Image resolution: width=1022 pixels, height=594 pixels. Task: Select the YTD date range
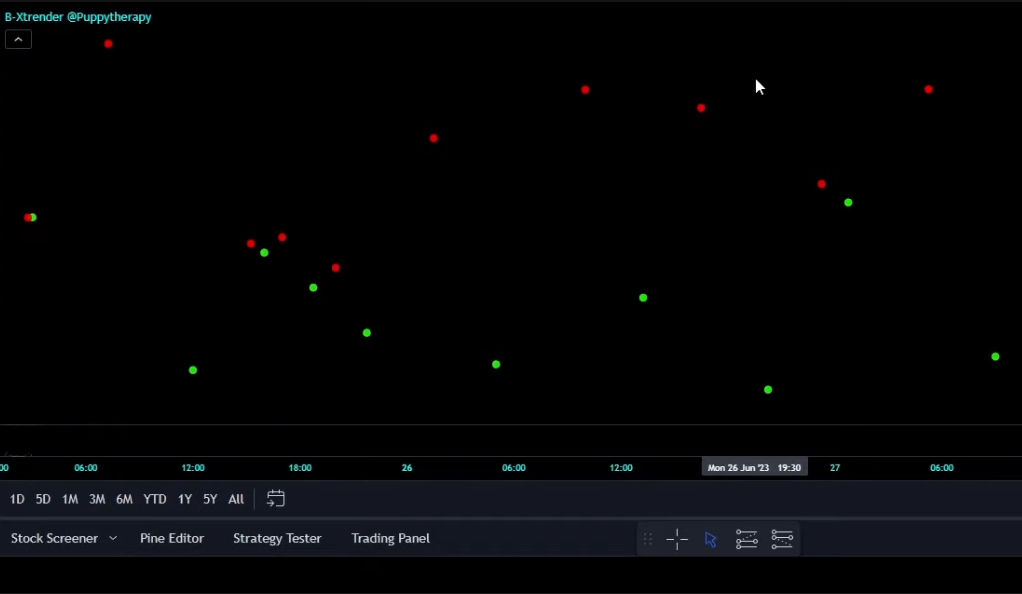coord(154,499)
